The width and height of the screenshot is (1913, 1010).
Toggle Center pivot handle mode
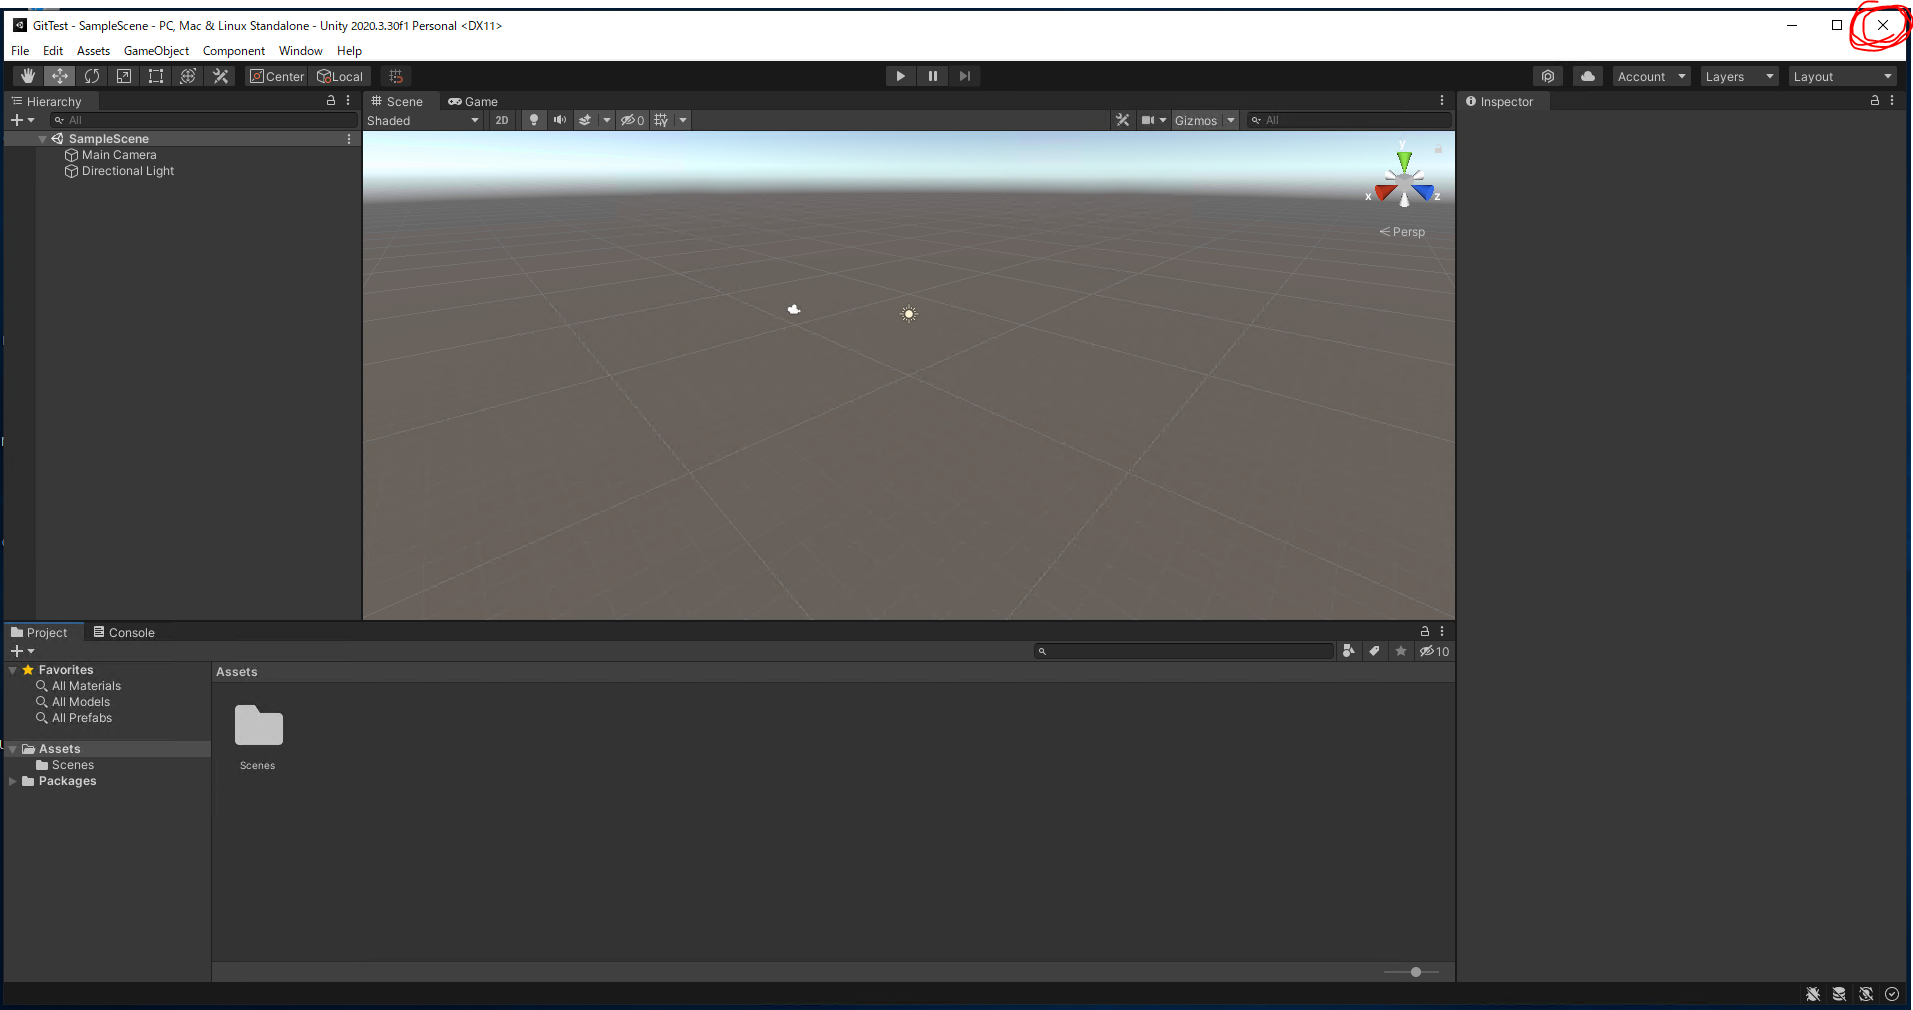click(x=275, y=76)
